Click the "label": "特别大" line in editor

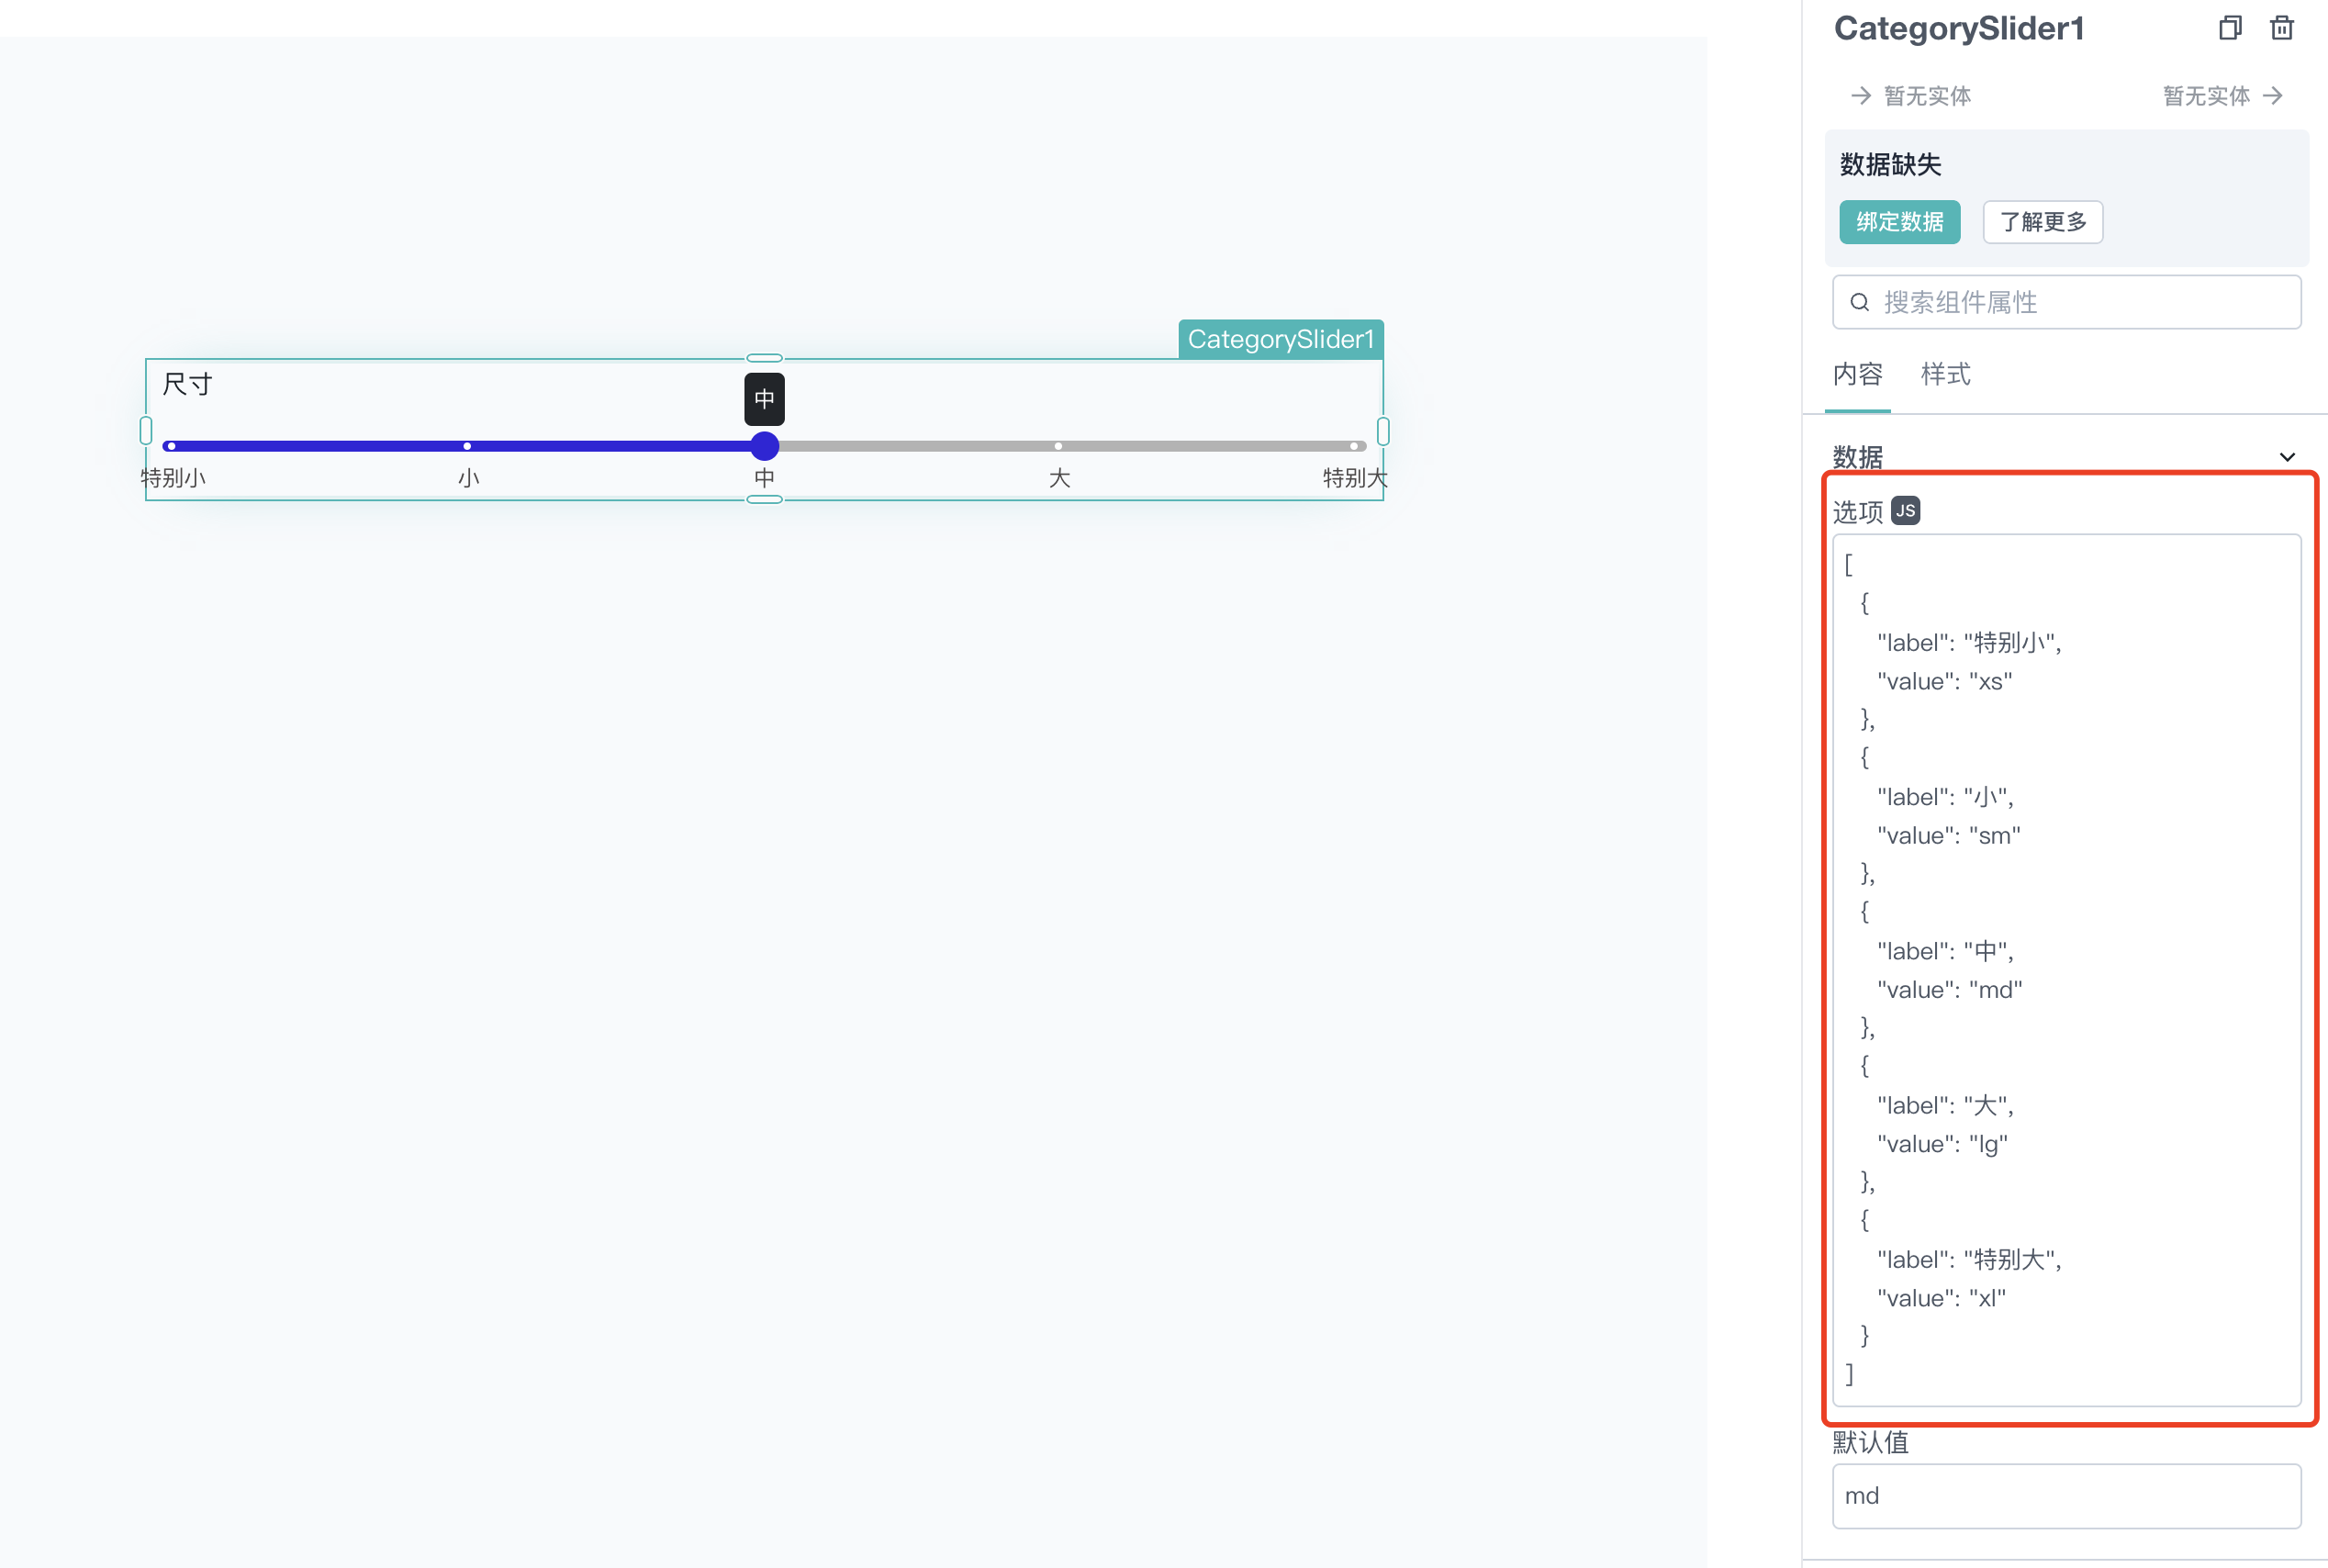tap(1969, 1260)
